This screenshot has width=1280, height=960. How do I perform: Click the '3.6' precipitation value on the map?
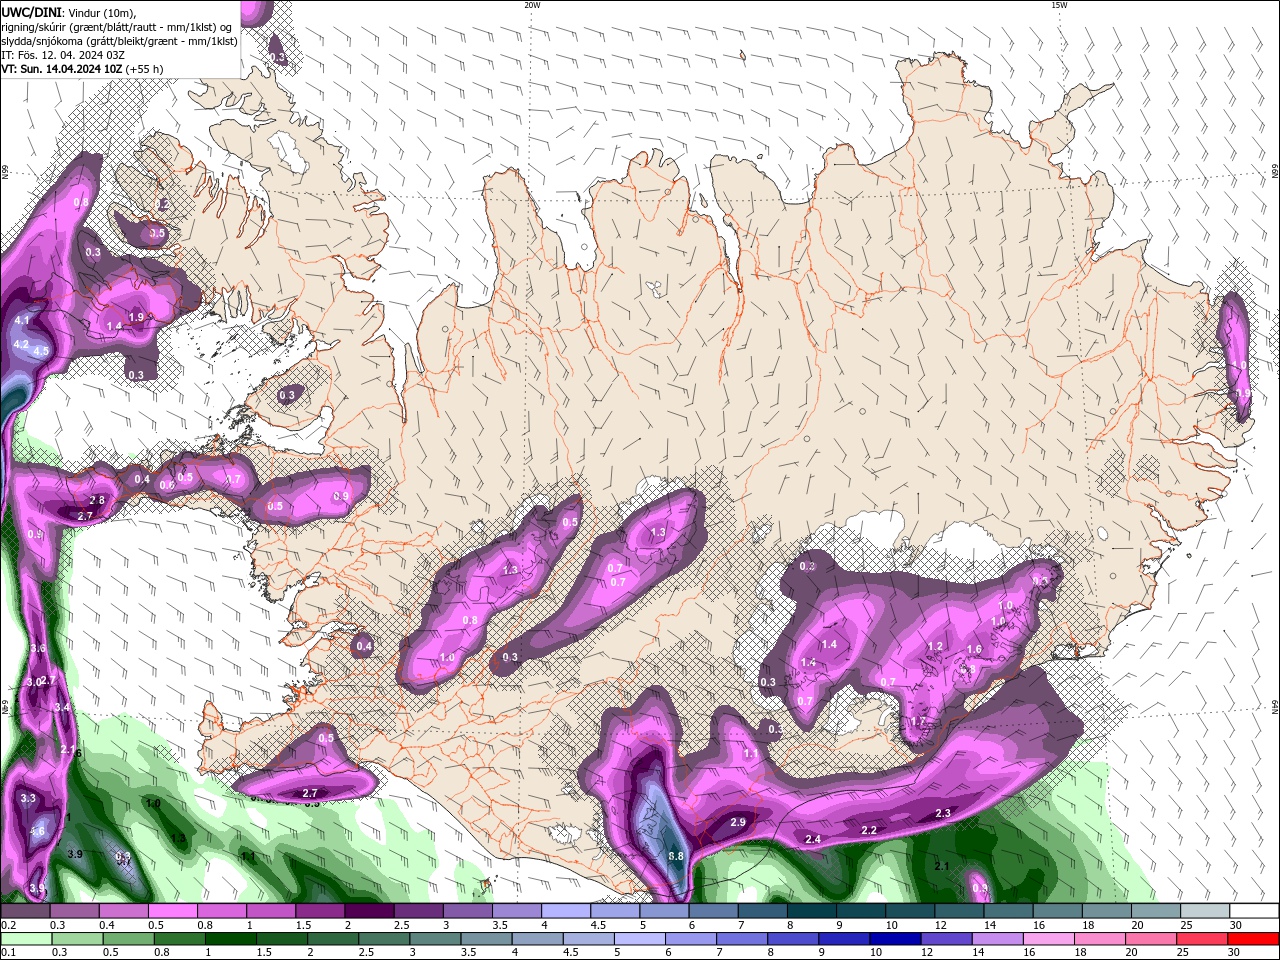click(x=38, y=649)
